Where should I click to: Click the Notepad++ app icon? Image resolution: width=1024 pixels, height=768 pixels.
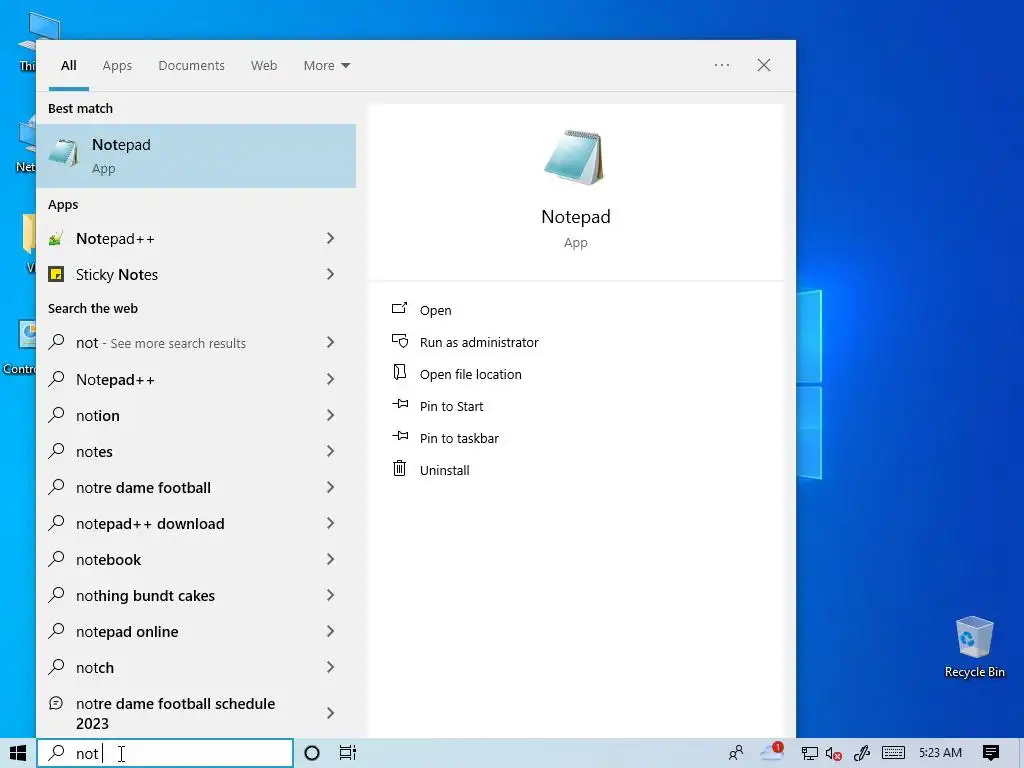(56, 239)
